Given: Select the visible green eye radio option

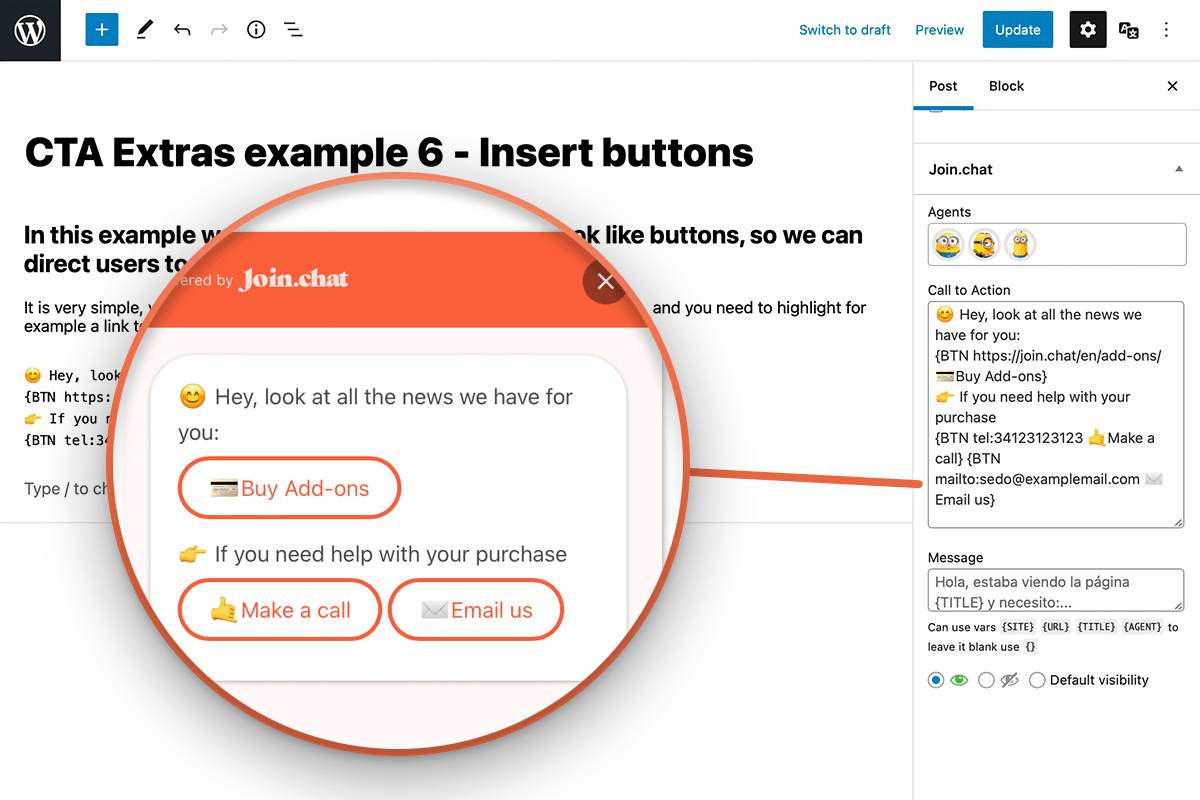Looking at the screenshot, I should coord(936,680).
